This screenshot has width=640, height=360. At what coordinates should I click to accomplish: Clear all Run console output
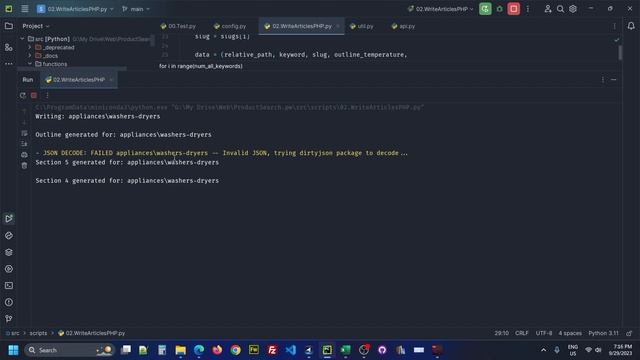24,165
